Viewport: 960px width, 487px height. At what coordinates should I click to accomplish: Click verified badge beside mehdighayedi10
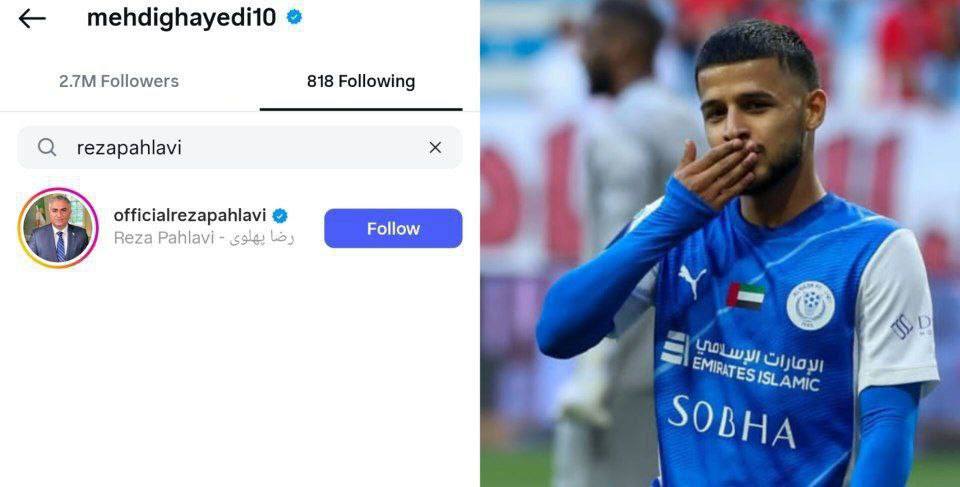tap(294, 17)
